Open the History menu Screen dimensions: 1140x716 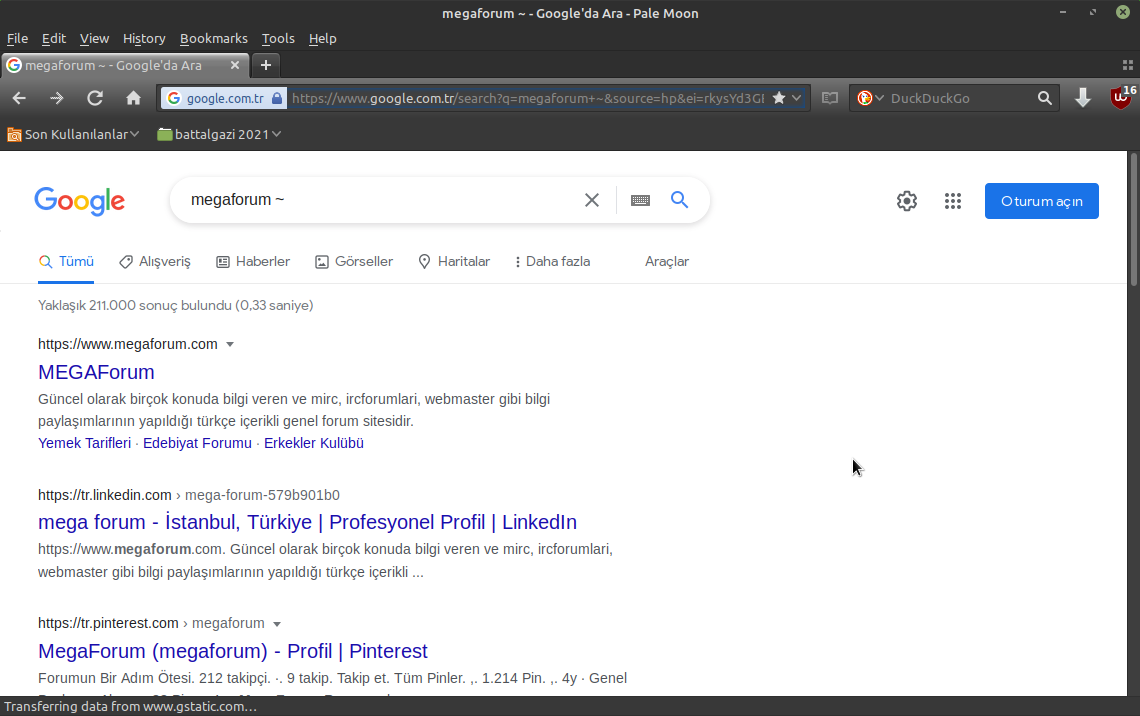(x=144, y=39)
